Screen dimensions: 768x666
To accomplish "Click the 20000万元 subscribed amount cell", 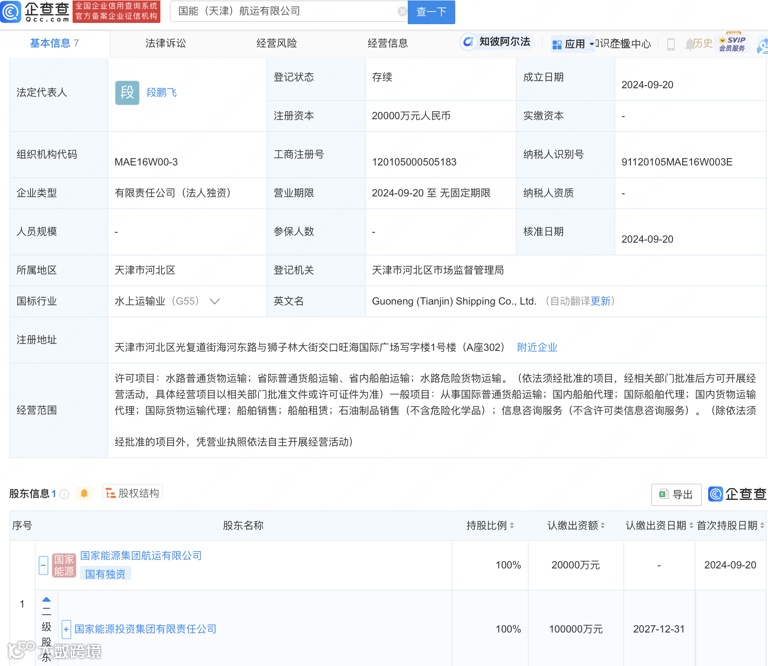I will point(576,565).
